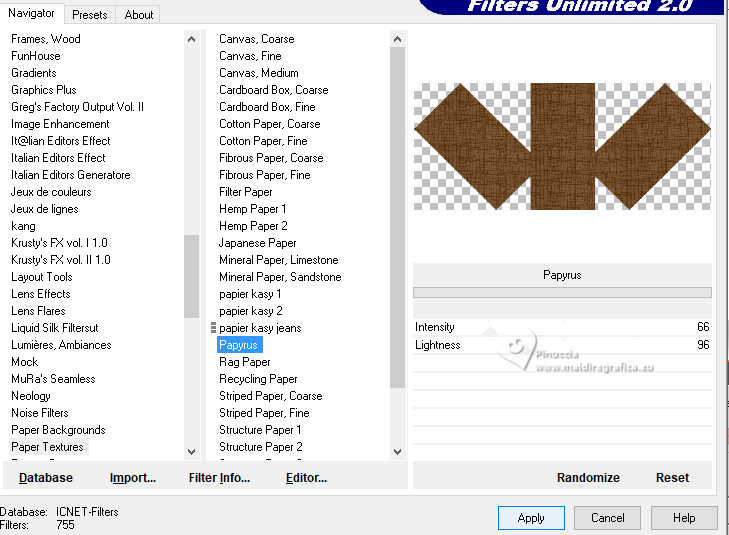This screenshot has height=535, width=729.
Task: Click down arrow of category list scrollbar
Action: tap(191, 451)
